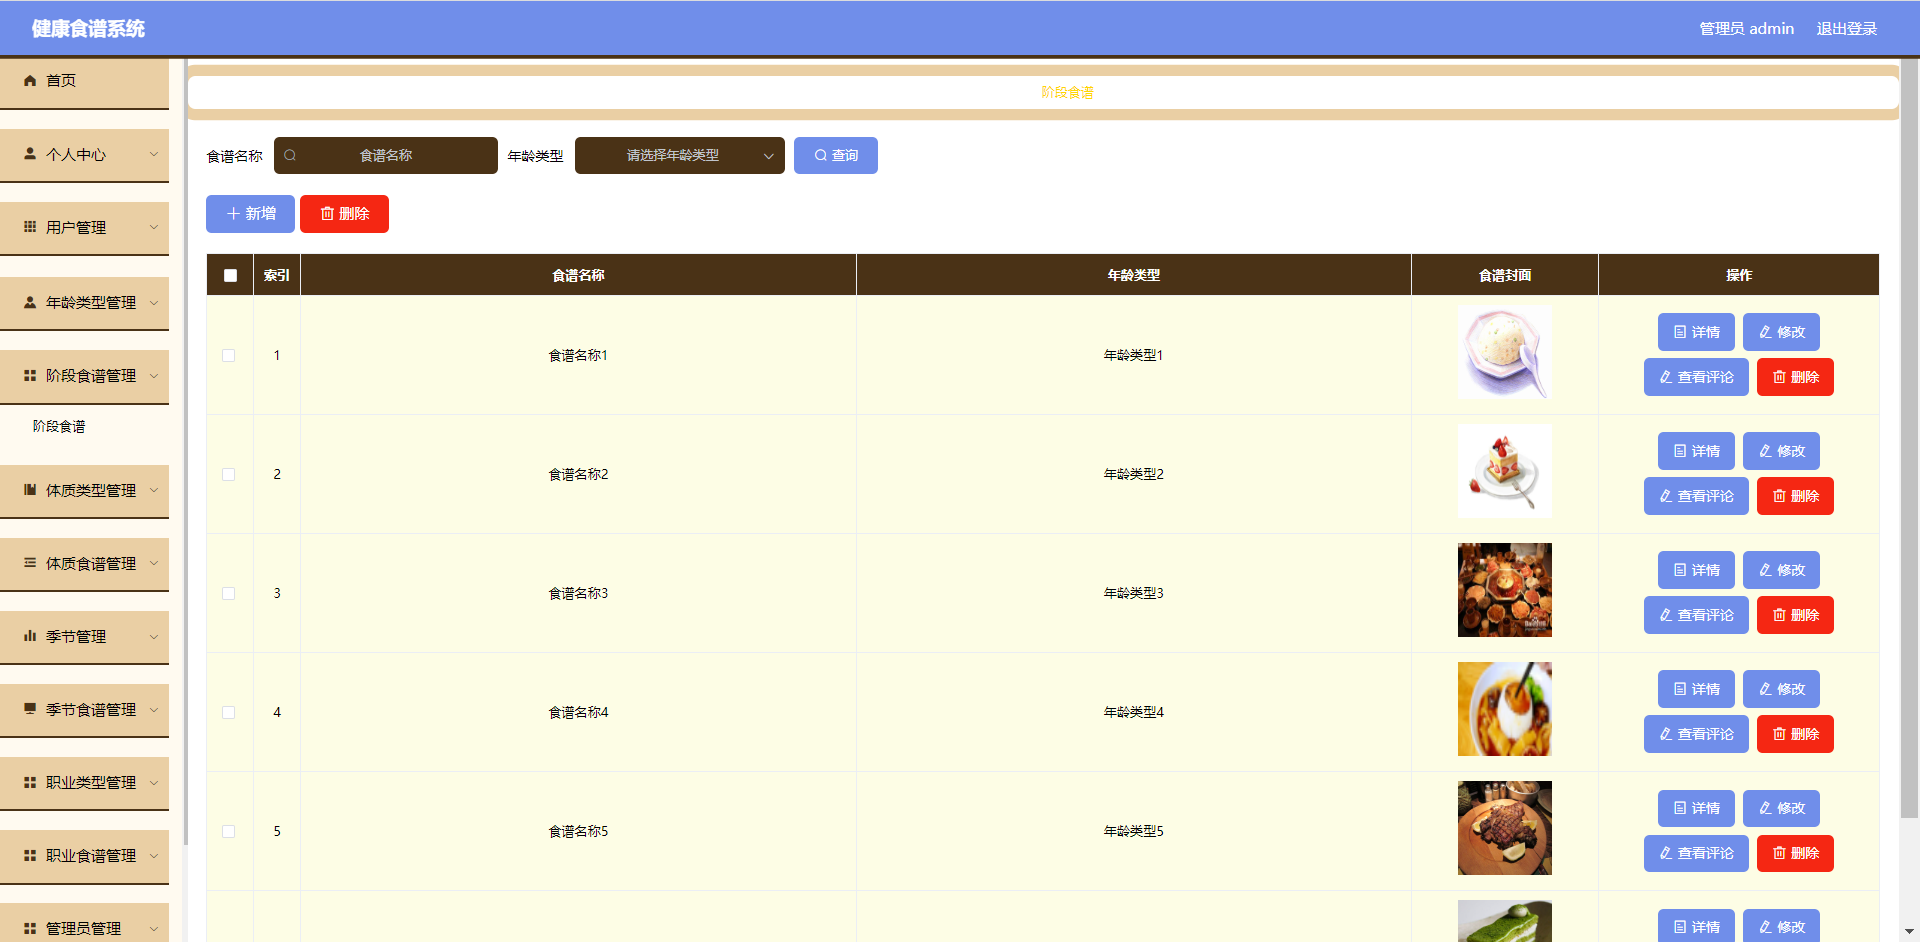
Task: Click the grid icon beside 用户管理
Action: click(30, 227)
